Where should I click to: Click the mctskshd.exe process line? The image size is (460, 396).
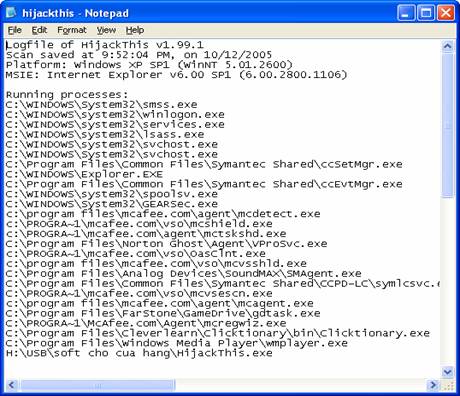(x=146, y=234)
